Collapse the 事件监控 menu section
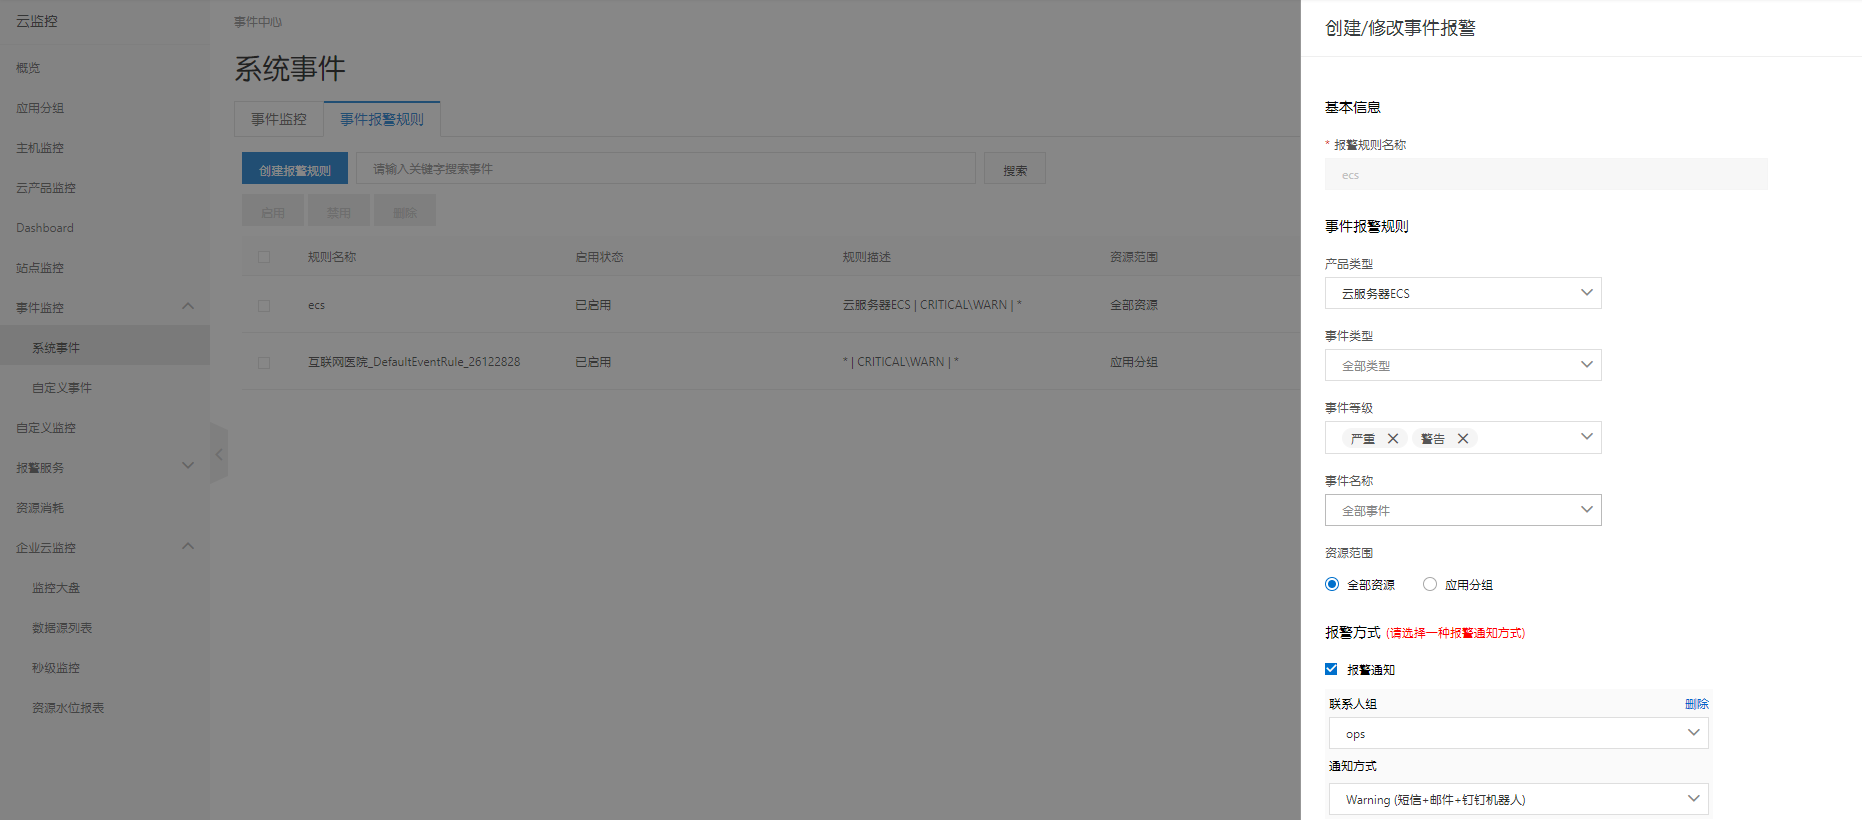The width and height of the screenshot is (1862, 820). (x=188, y=307)
